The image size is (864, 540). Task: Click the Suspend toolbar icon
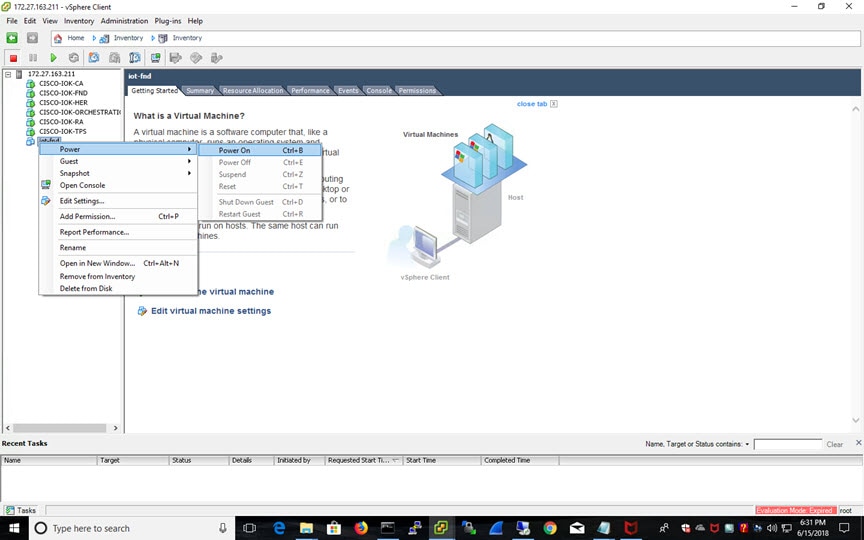pyautogui.click(x=33, y=58)
